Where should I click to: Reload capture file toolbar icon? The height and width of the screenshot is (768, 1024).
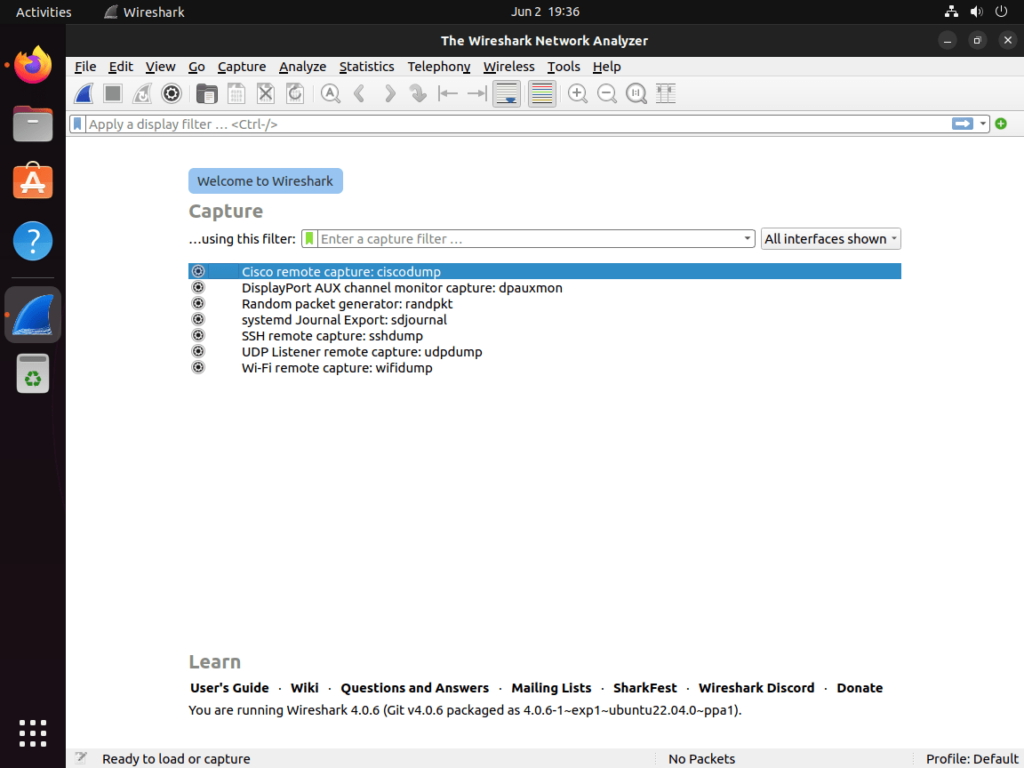(295, 93)
